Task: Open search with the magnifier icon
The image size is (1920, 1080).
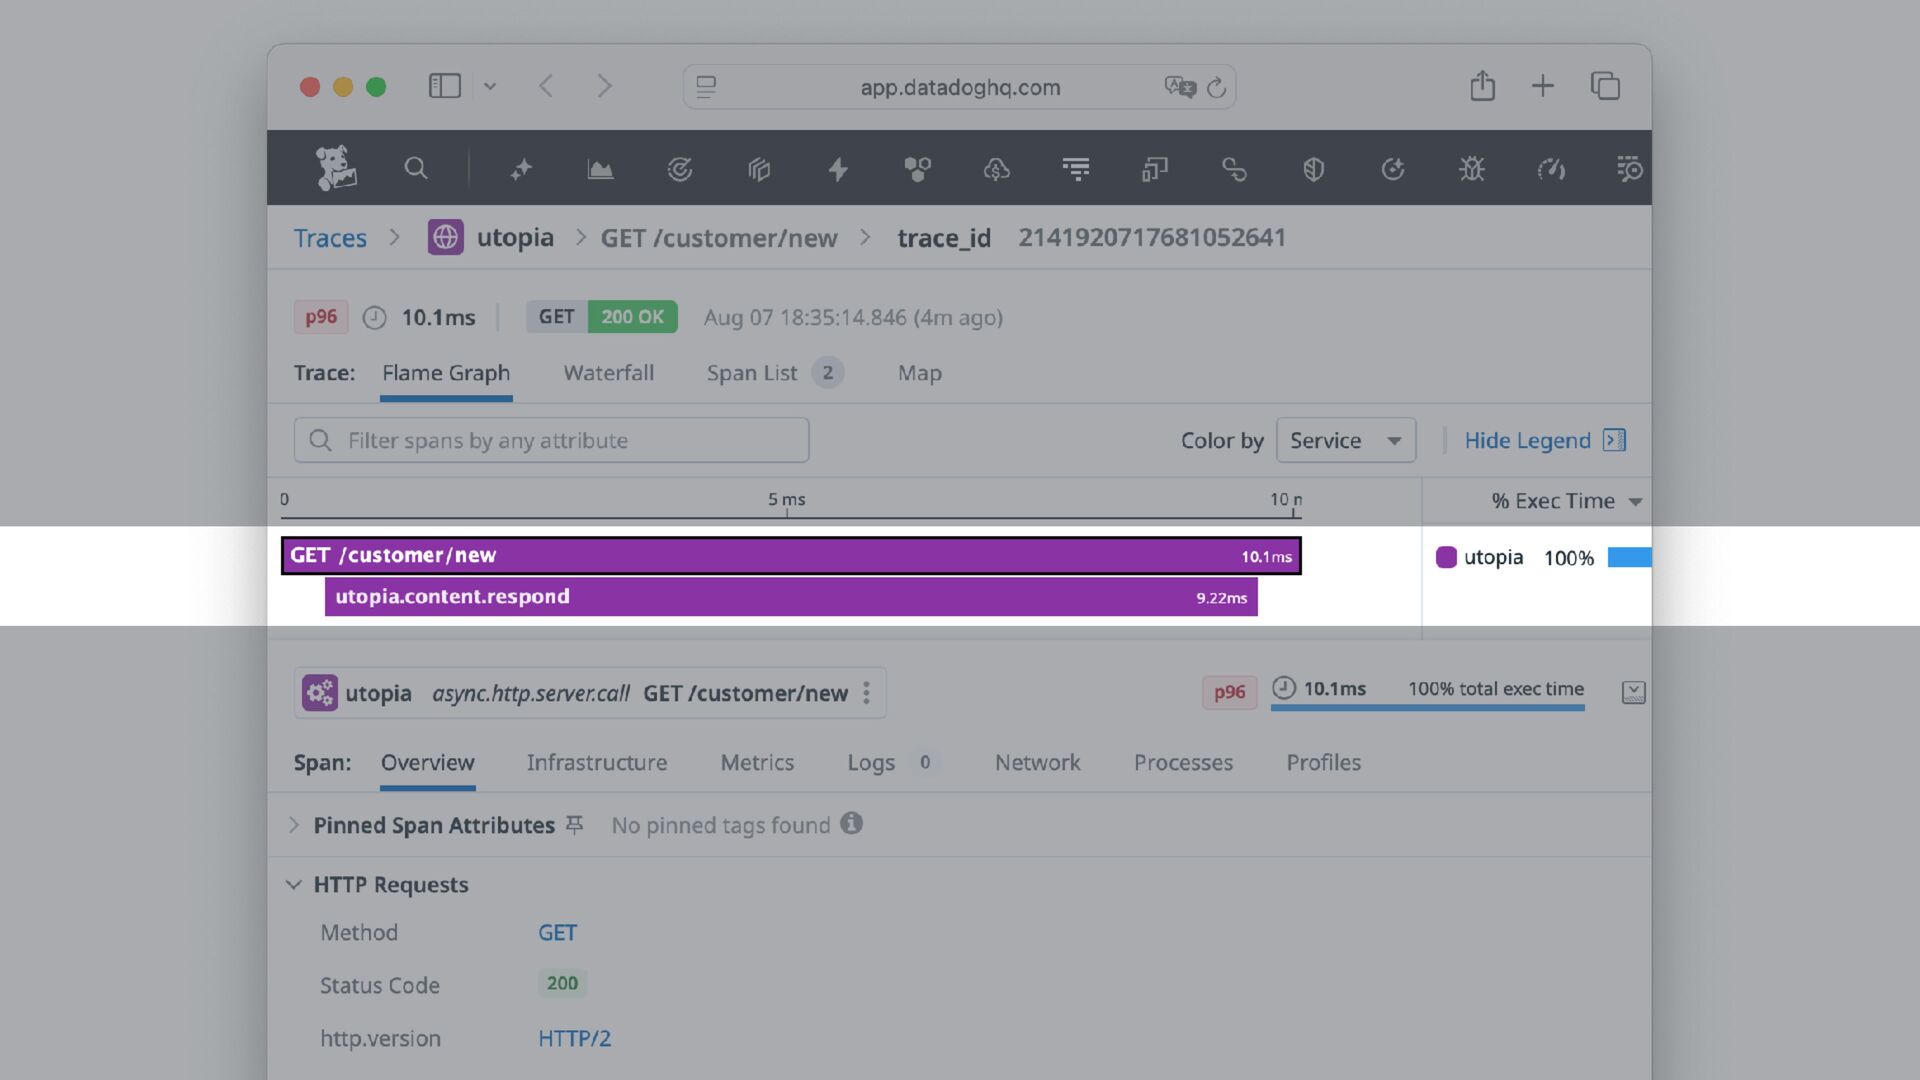Action: click(416, 168)
